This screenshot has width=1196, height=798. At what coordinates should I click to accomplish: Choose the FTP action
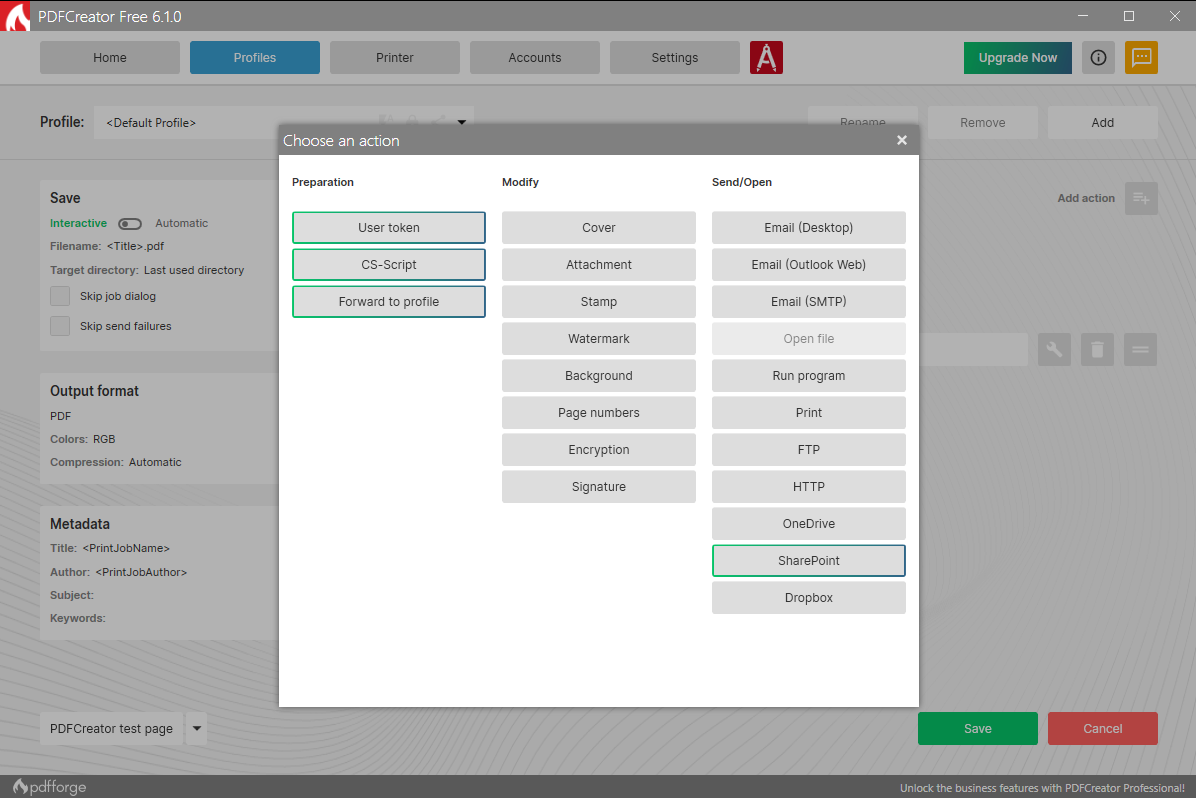pos(809,449)
